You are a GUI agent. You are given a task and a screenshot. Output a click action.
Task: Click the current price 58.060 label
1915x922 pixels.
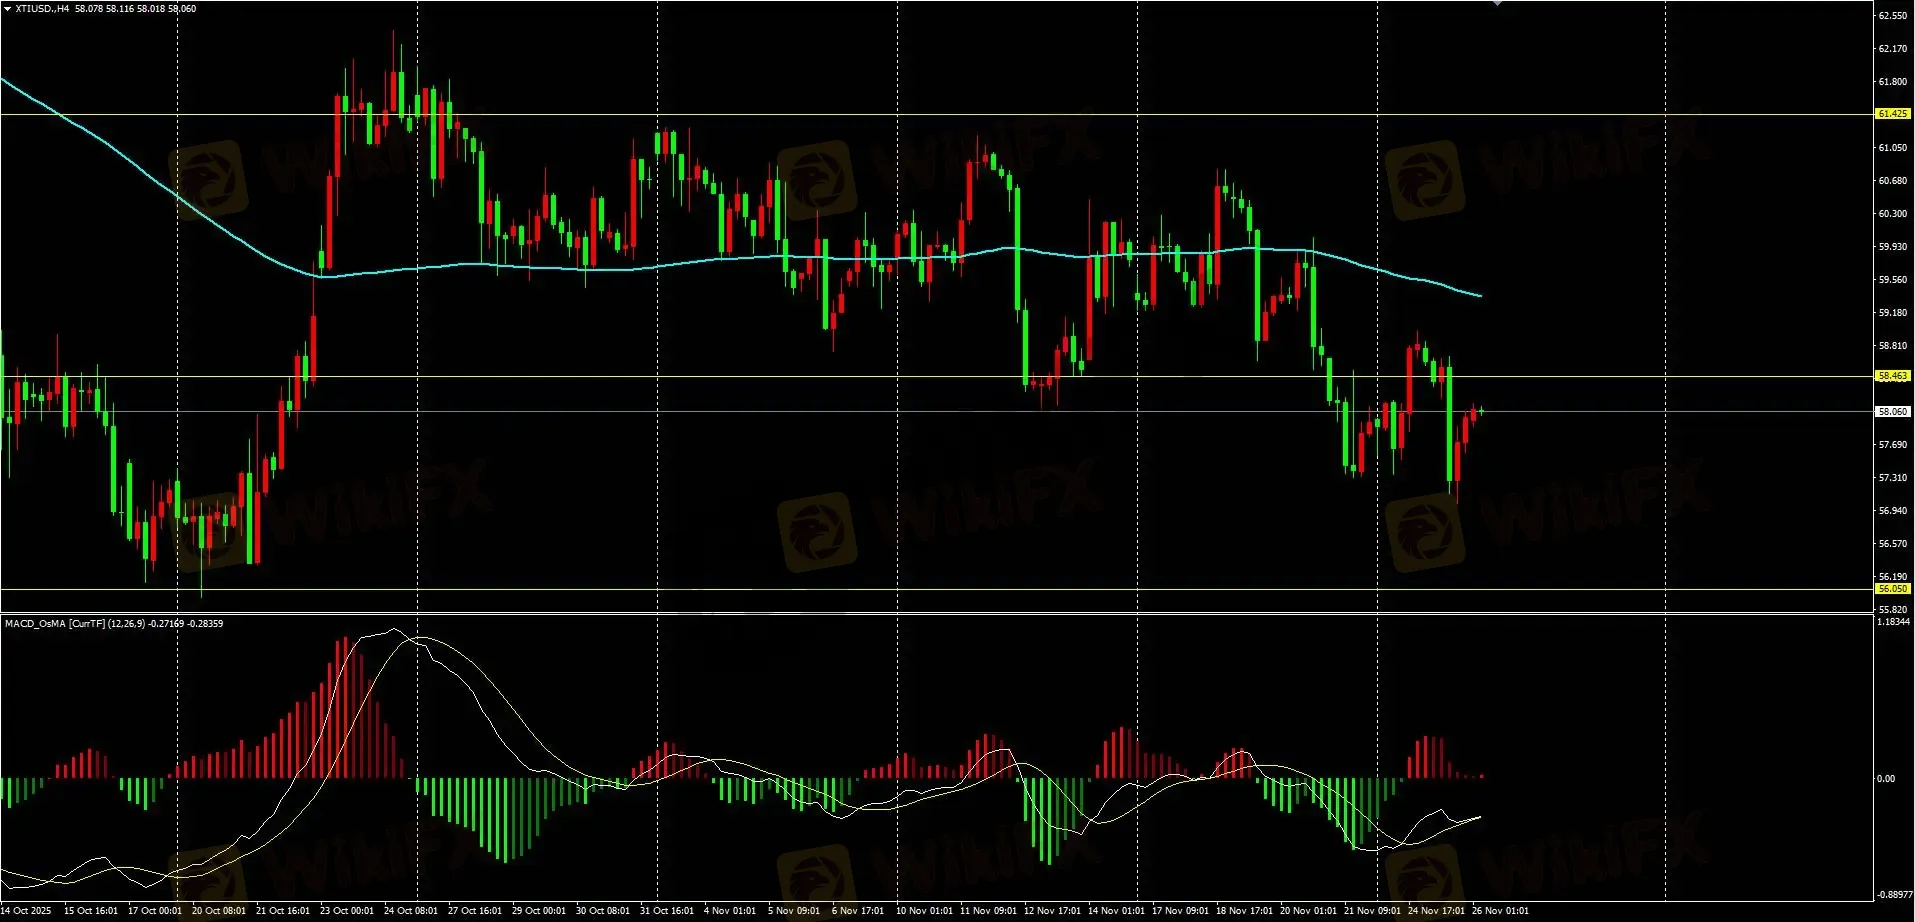pyautogui.click(x=1893, y=411)
